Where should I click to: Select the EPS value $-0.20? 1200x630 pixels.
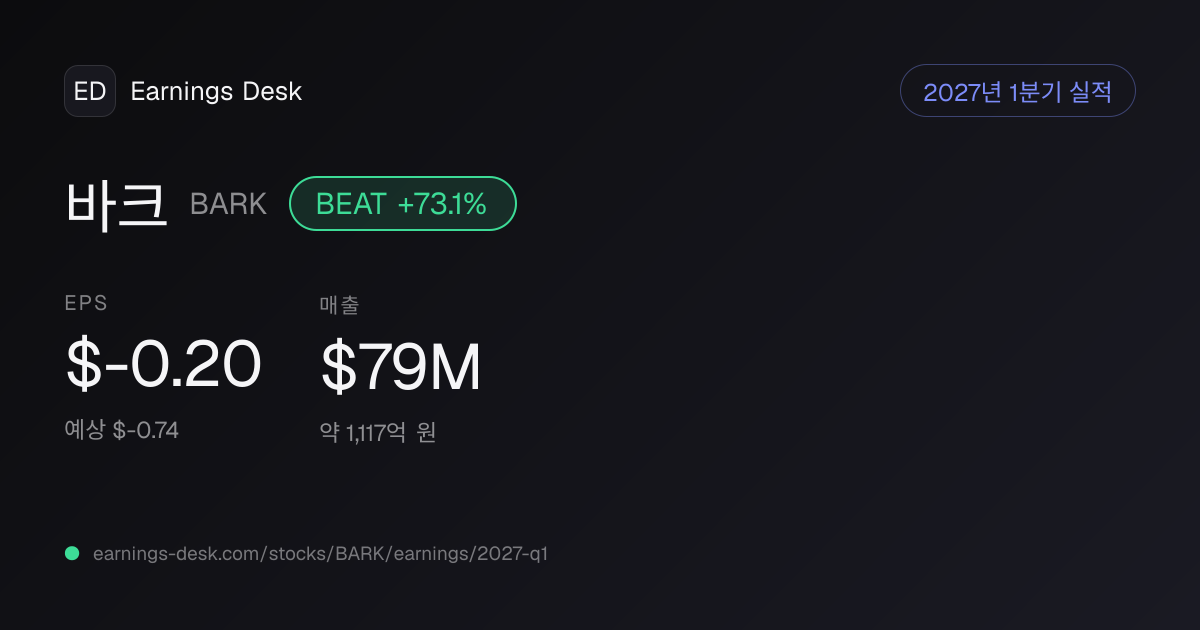[x=163, y=365]
